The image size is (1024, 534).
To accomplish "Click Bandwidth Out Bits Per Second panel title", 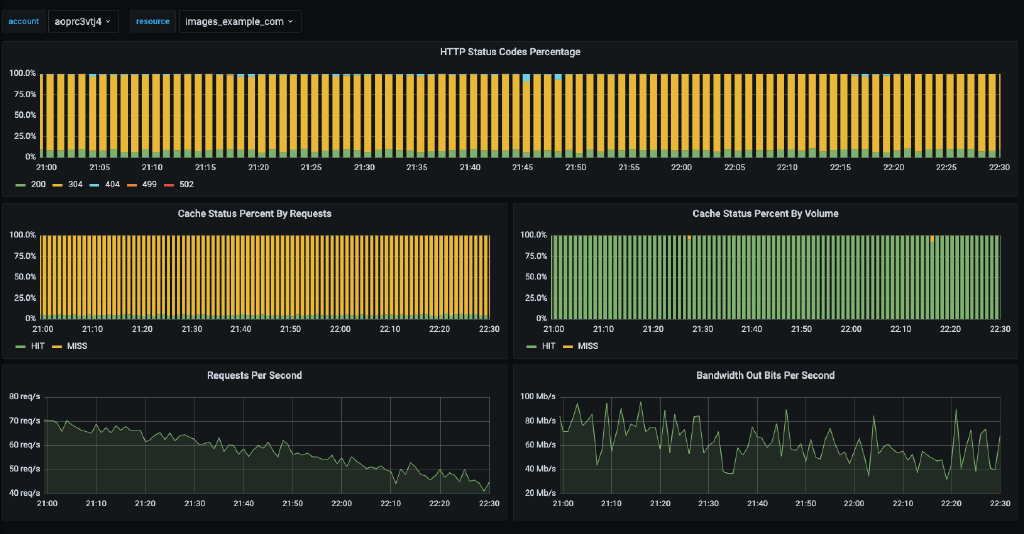I will point(765,375).
